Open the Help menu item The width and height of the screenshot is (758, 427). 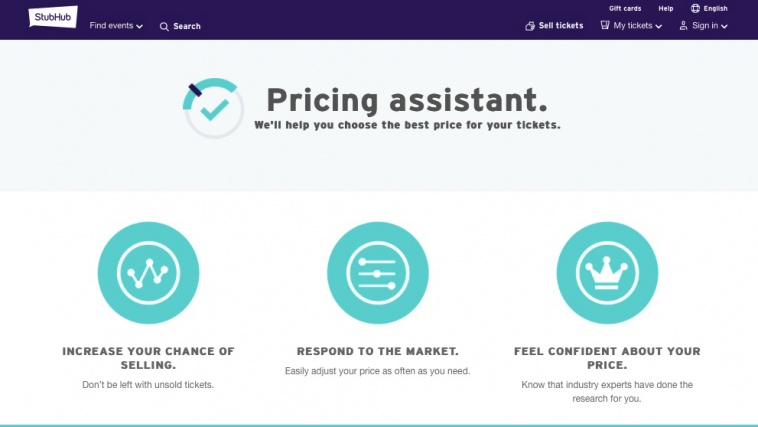(666, 8)
